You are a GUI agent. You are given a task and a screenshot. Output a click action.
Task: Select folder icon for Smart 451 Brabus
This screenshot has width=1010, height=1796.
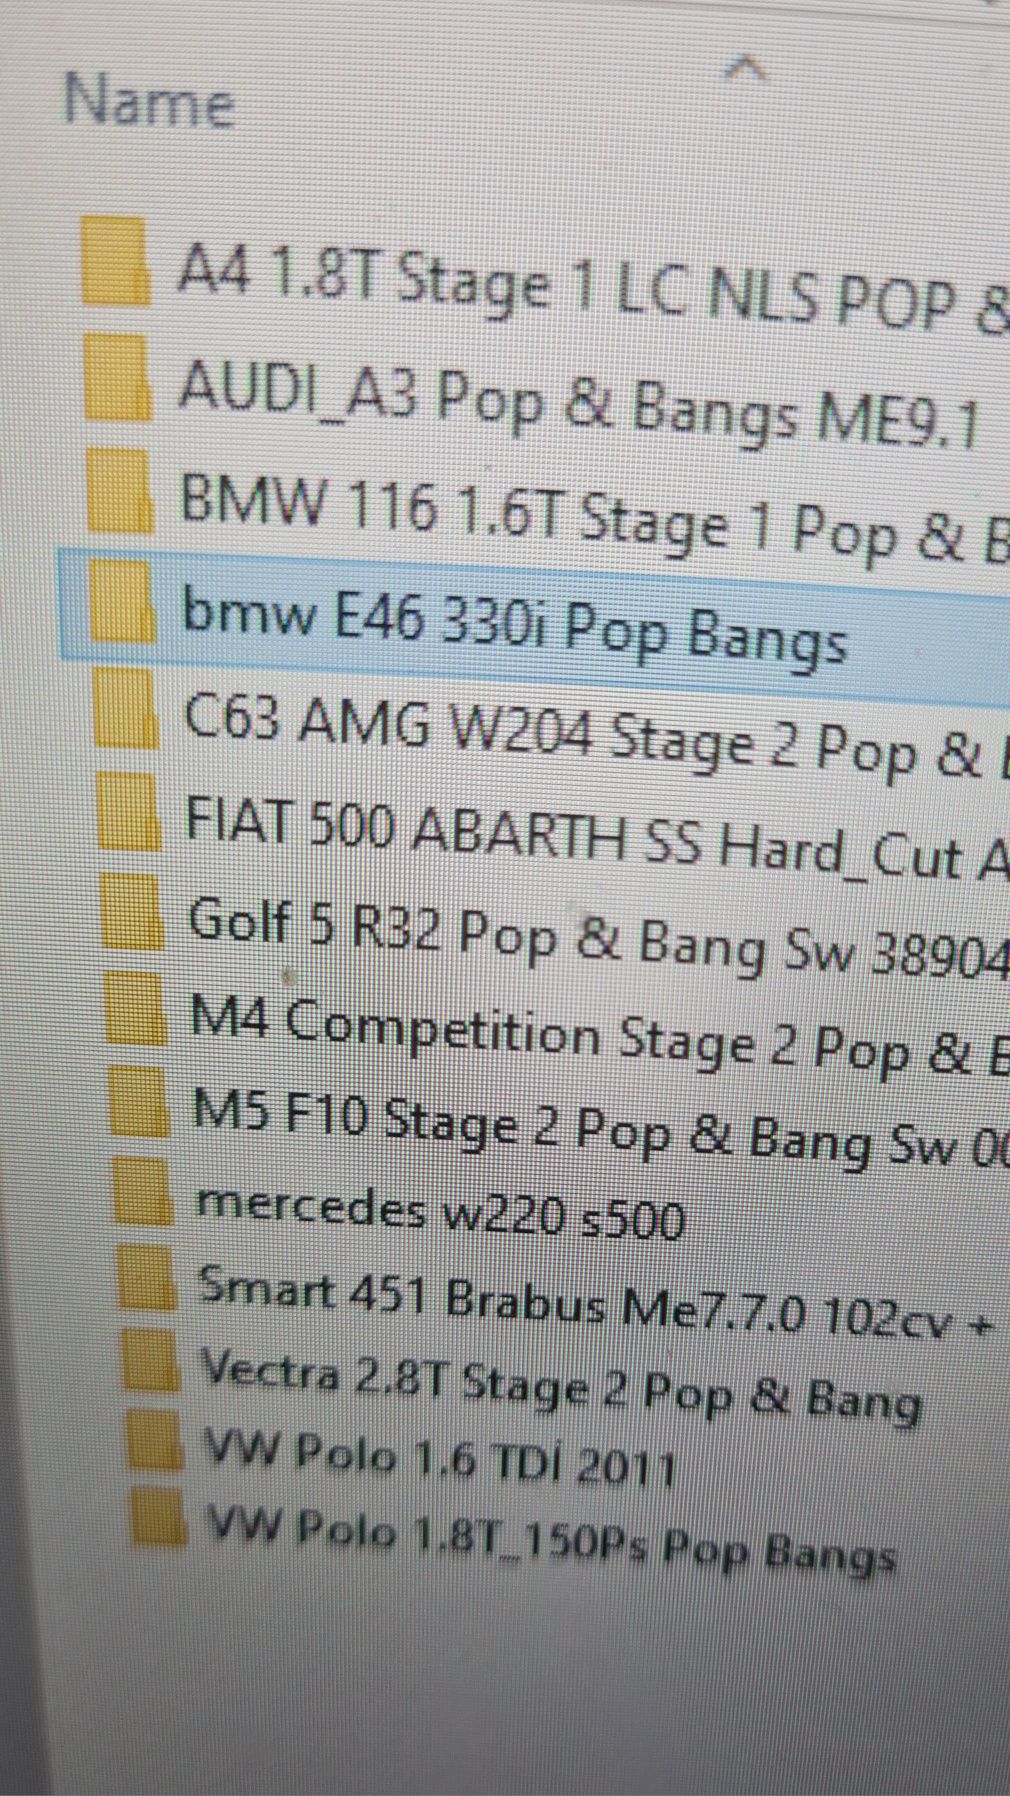point(149,1277)
